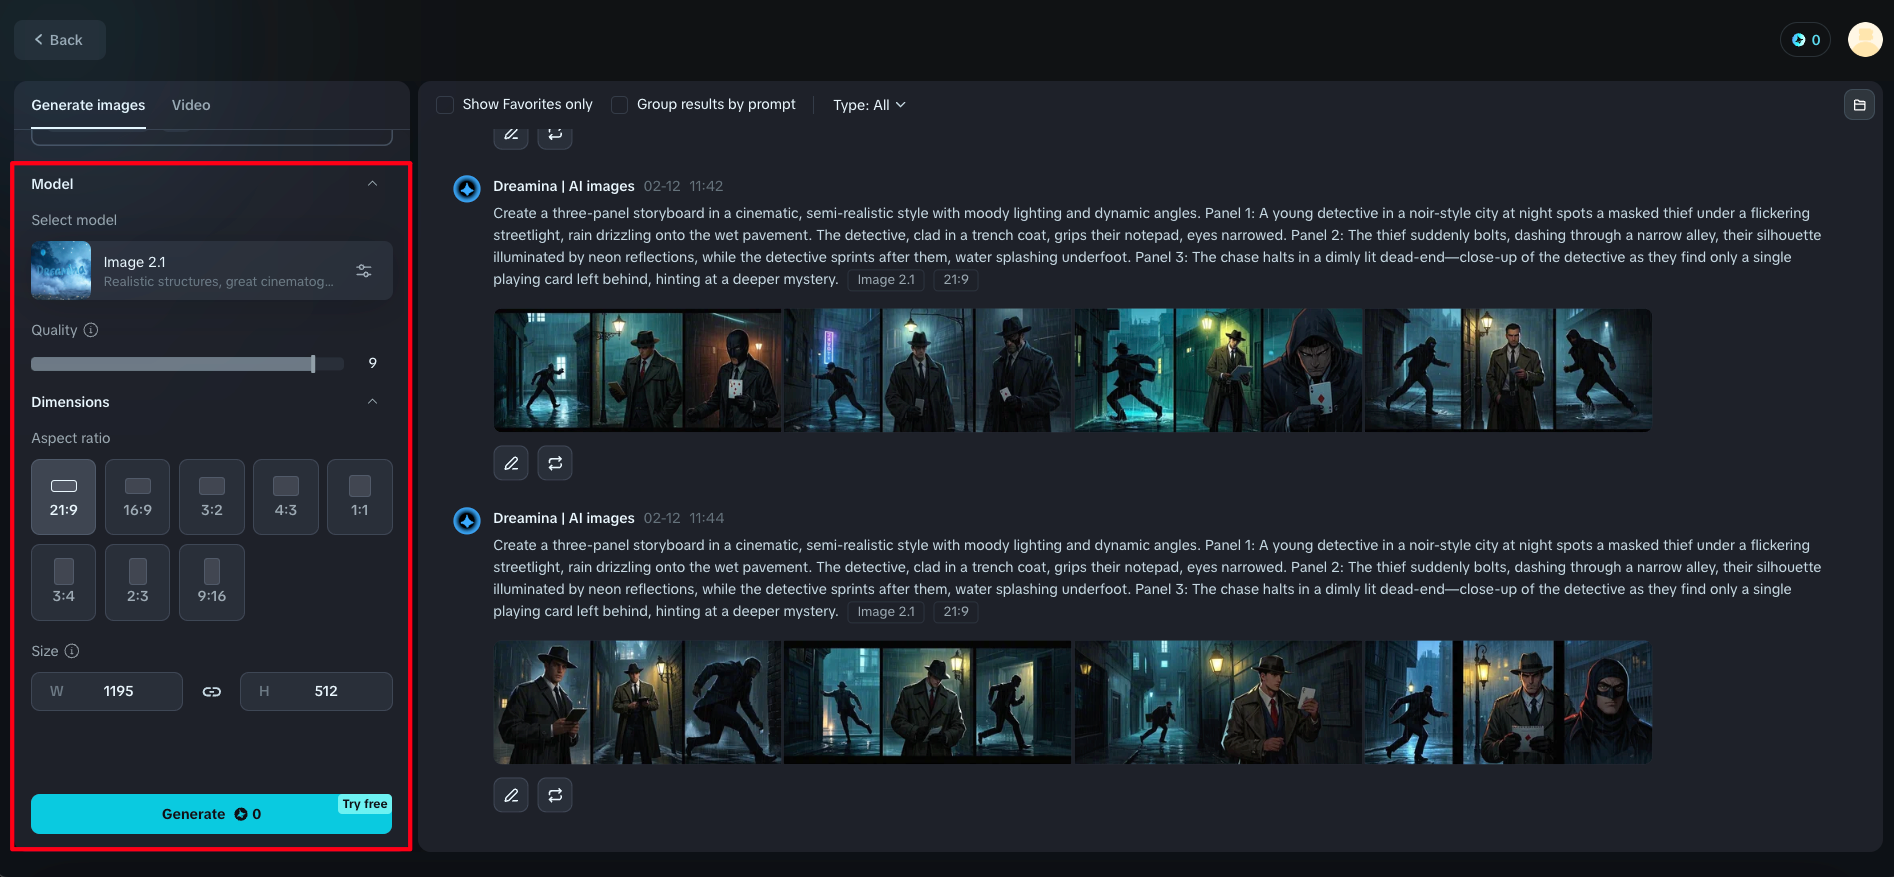
Task: Select 4:3 aspect ratio
Action: point(286,497)
